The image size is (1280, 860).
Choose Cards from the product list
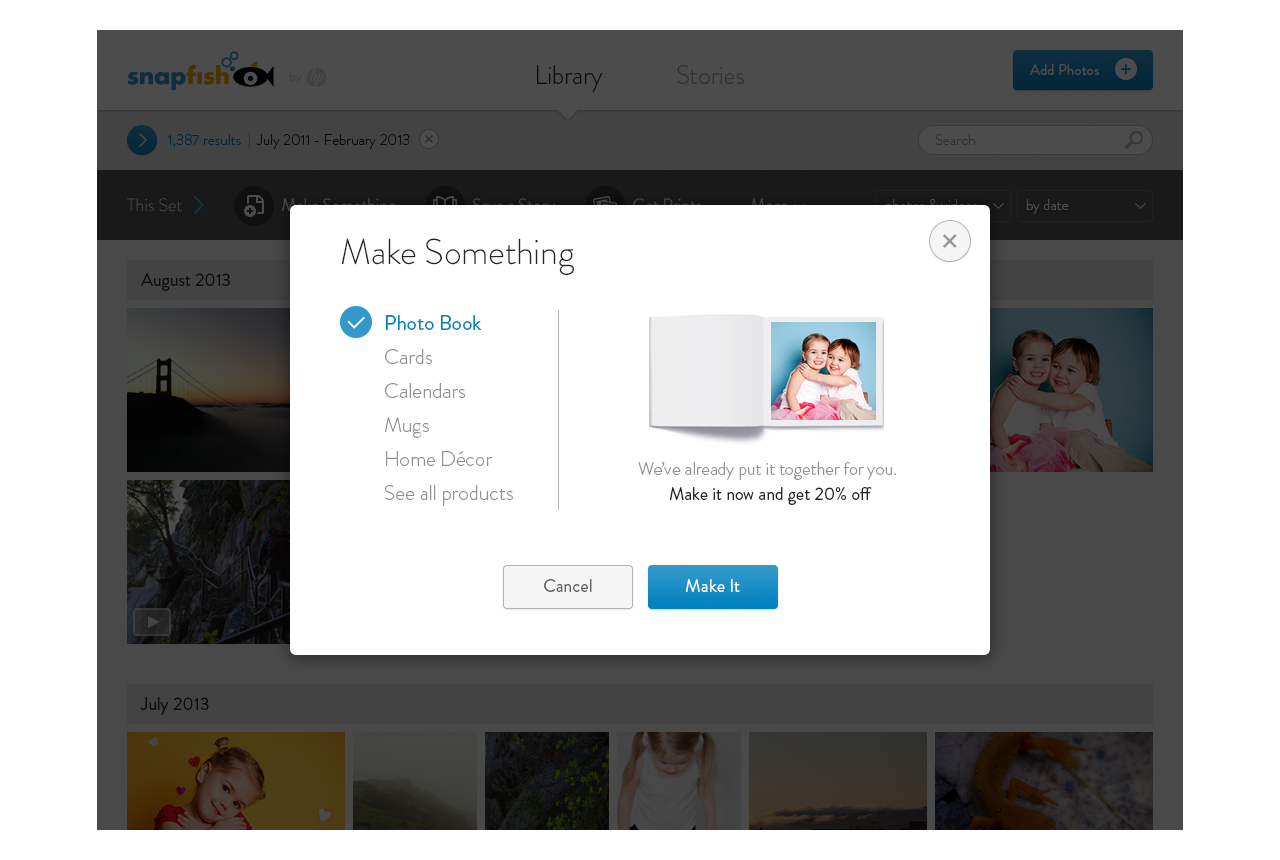coord(408,357)
